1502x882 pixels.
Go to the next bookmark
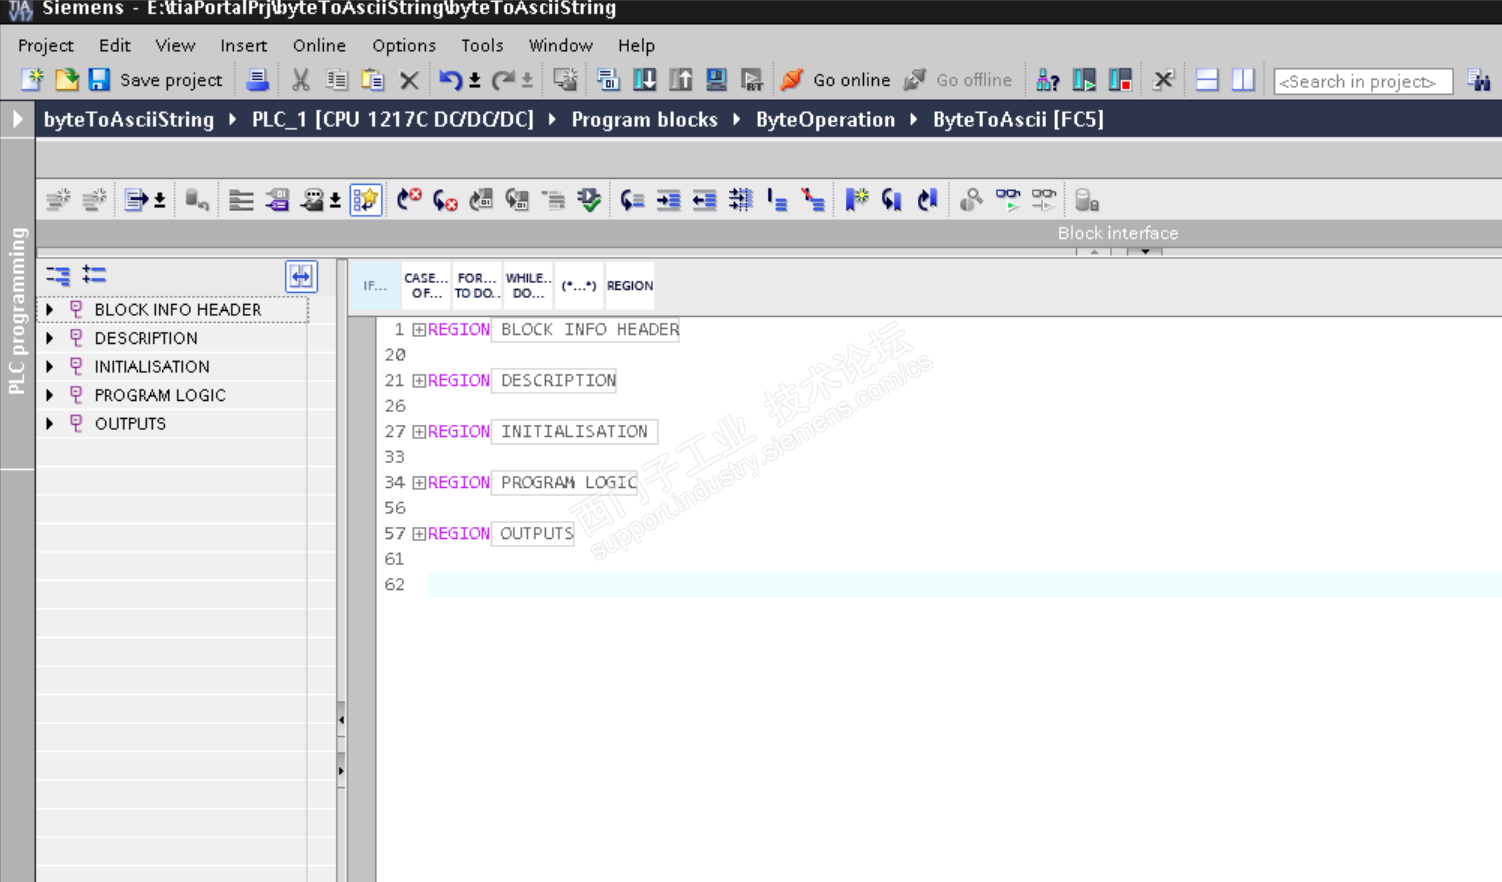[892, 200]
